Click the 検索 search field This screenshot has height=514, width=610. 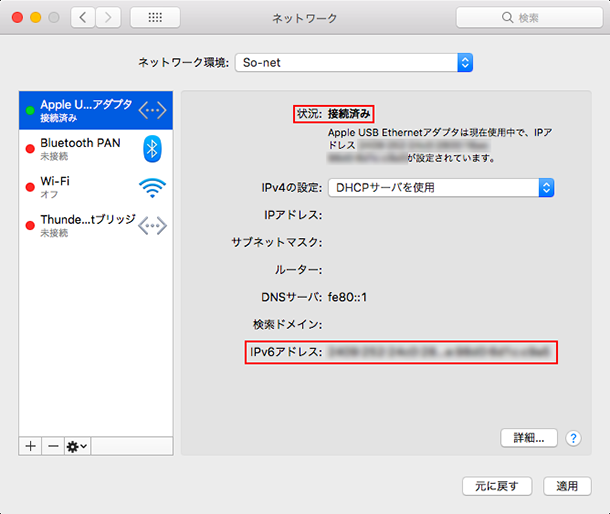[x=528, y=18]
